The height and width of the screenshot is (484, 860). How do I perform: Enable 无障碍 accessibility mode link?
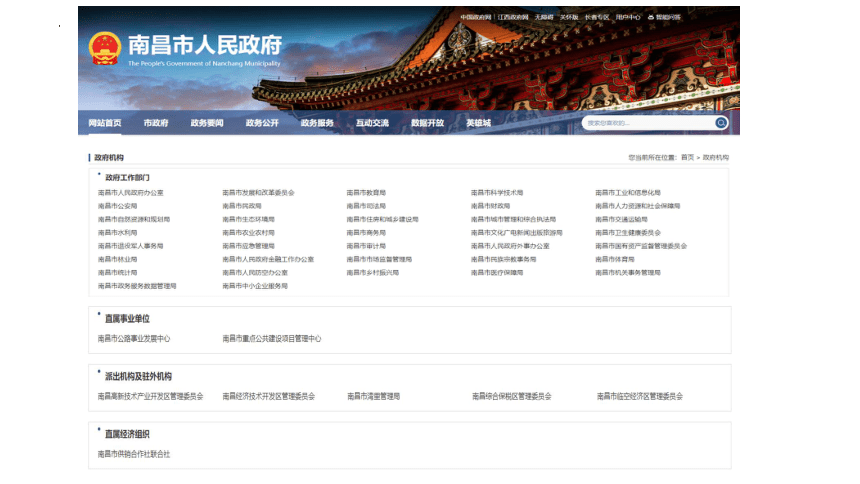(x=544, y=18)
